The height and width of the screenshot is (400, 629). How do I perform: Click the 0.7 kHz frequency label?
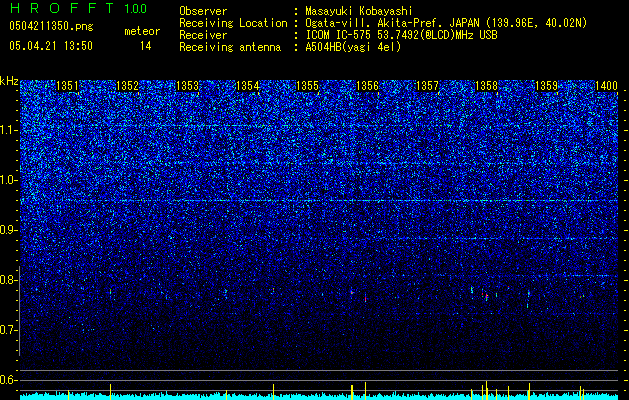[8, 330]
